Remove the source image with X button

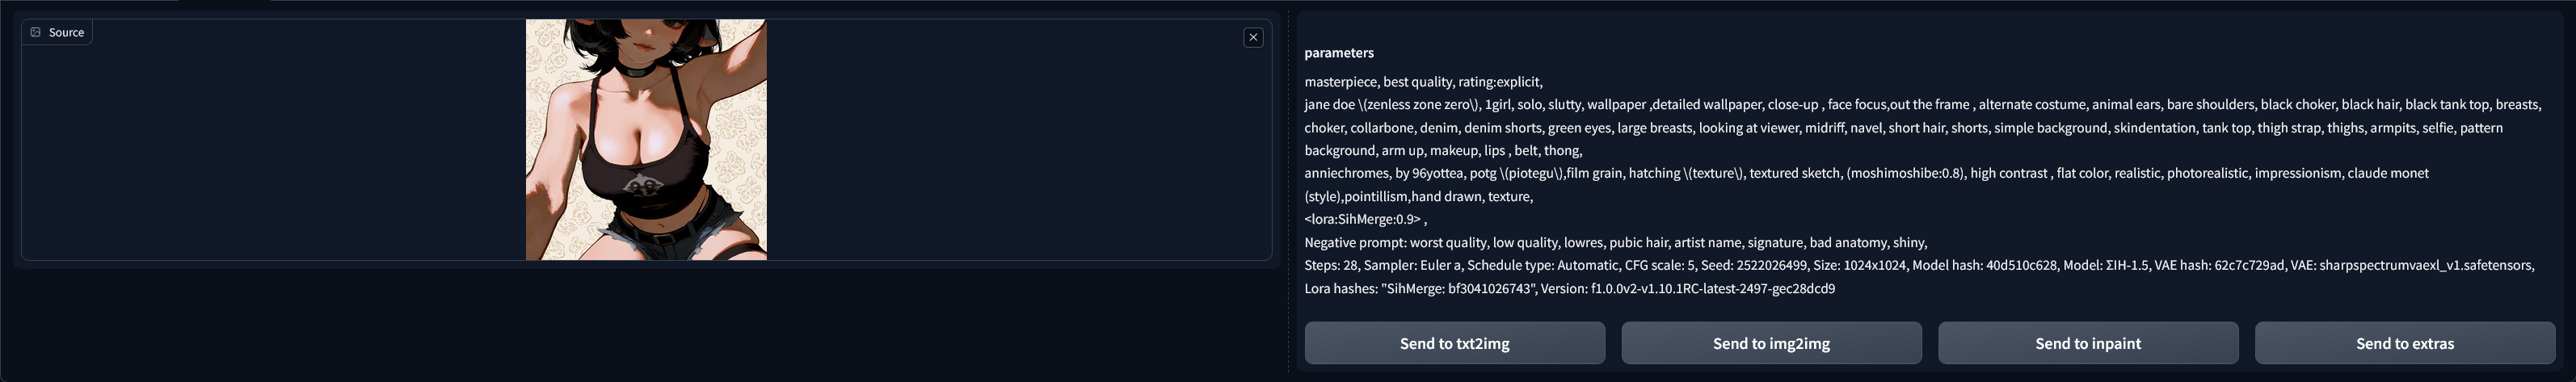coord(1253,37)
